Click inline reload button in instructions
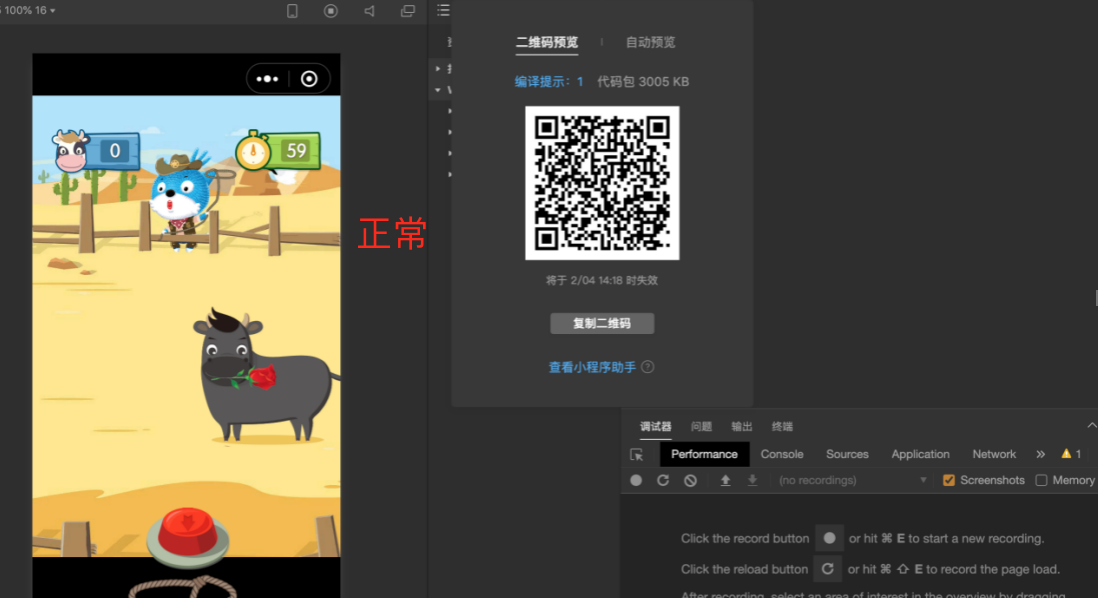This screenshot has height=598, width=1098. point(828,569)
